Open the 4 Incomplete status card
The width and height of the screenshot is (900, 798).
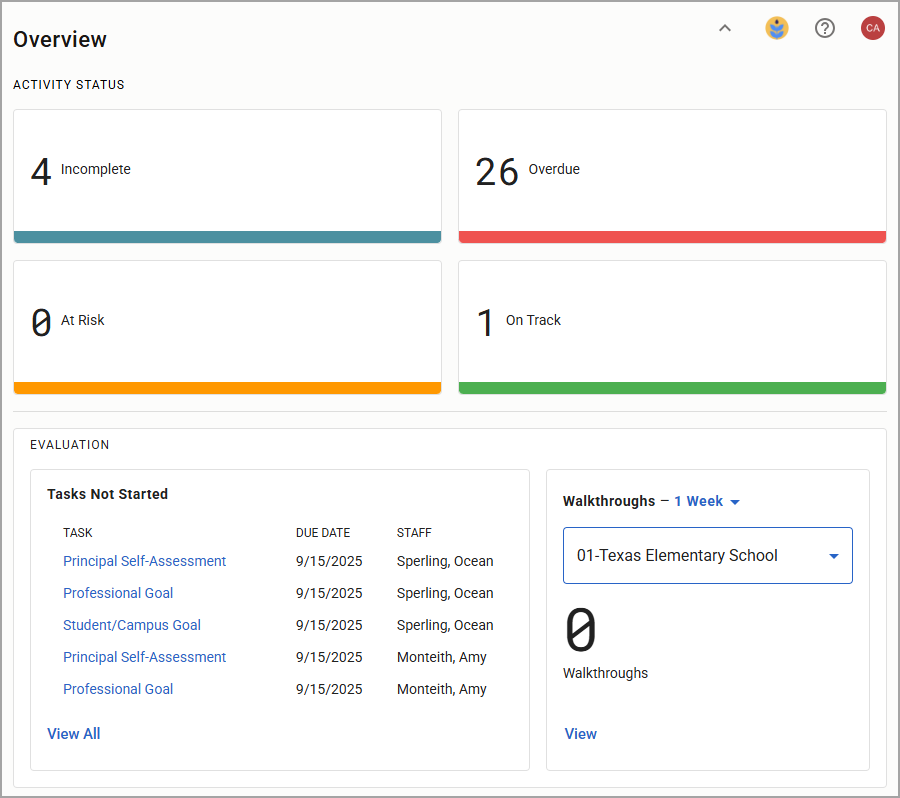[x=227, y=176]
